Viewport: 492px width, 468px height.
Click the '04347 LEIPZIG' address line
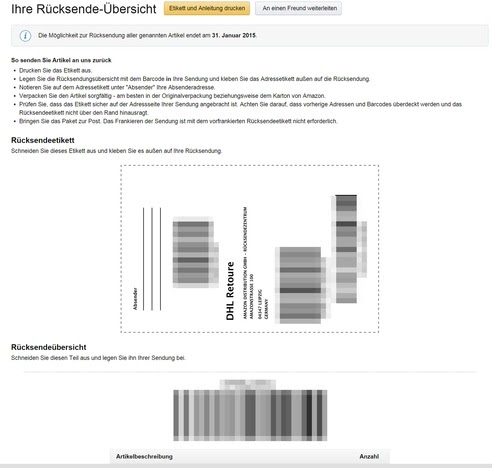coord(260,304)
